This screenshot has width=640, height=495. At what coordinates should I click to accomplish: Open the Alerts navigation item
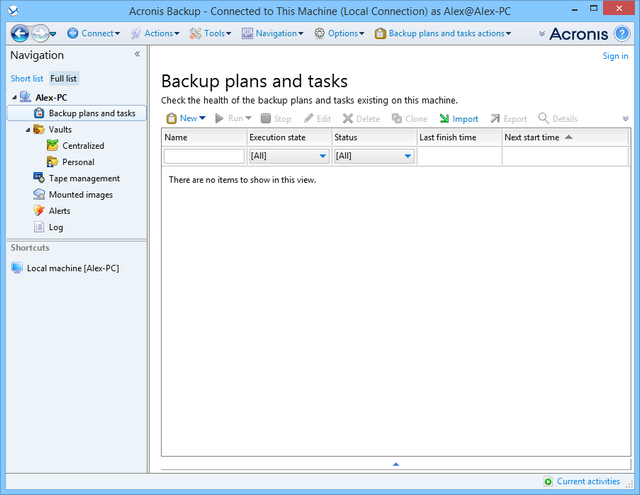[x=59, y=211]
